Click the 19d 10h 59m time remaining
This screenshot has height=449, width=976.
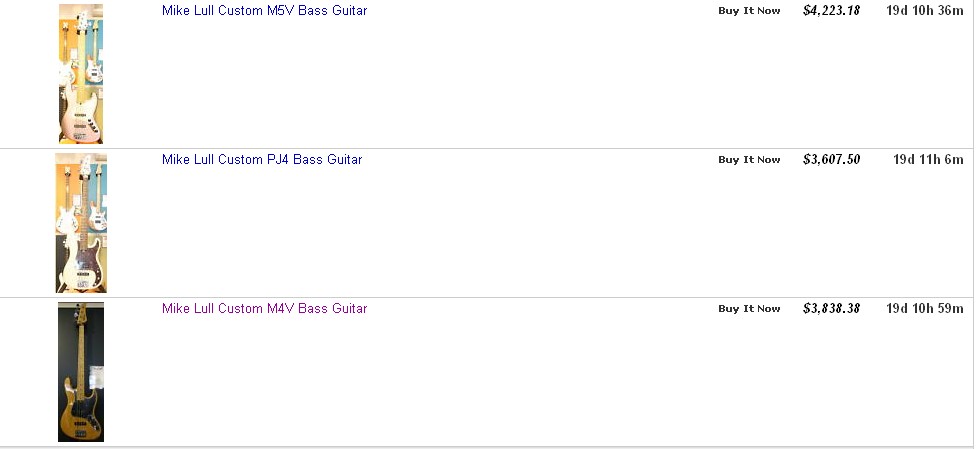pyautogui.click(x=925, y=308)
